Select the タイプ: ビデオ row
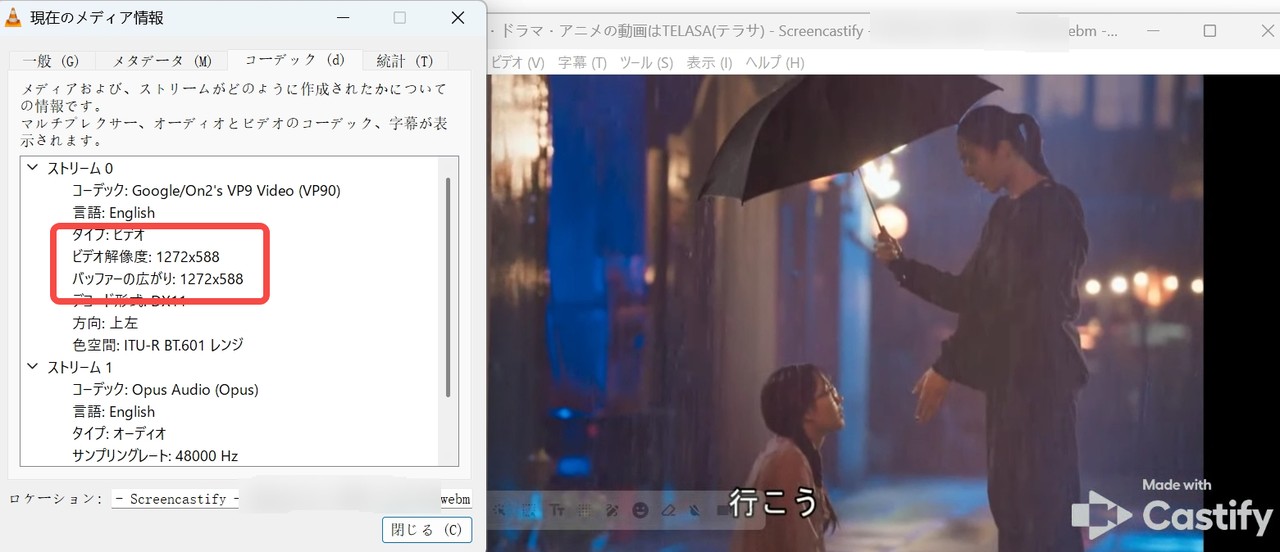This screenshot has height=552, width=1280. tap(108, 234)
